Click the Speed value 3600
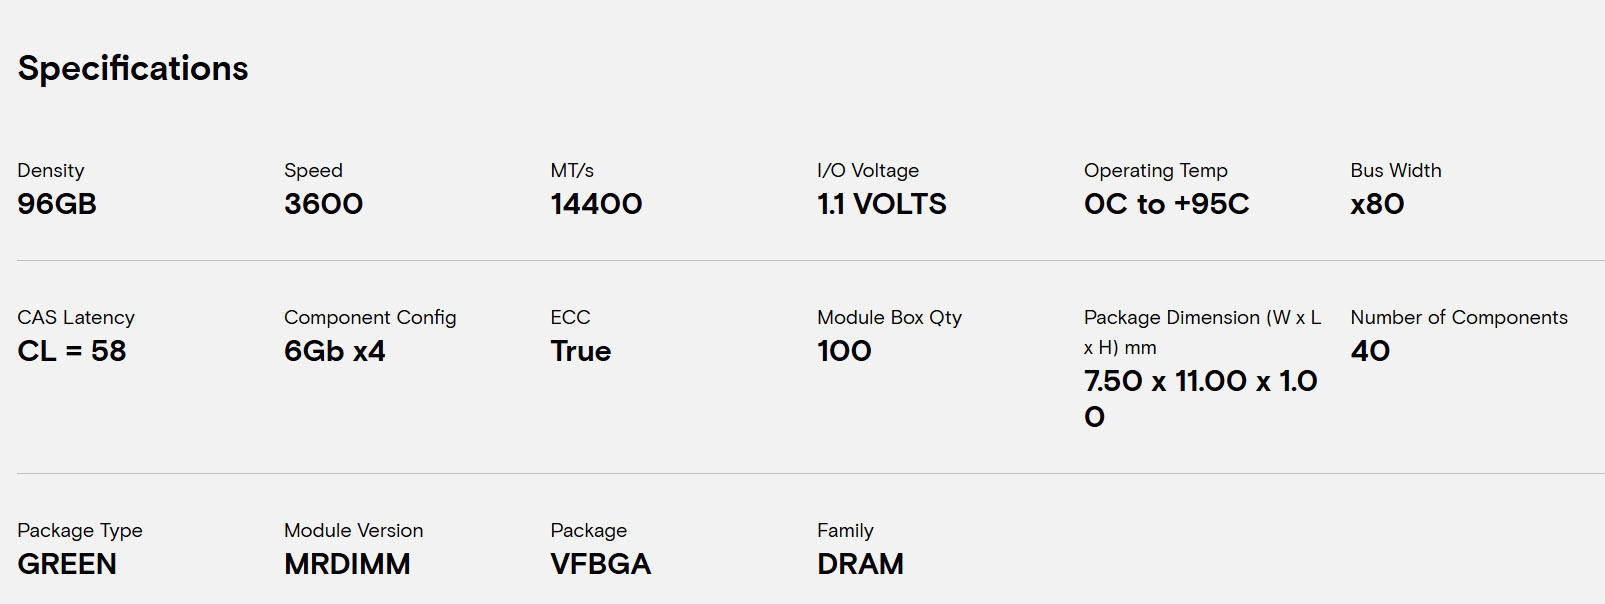 click(x=323, y=204)
